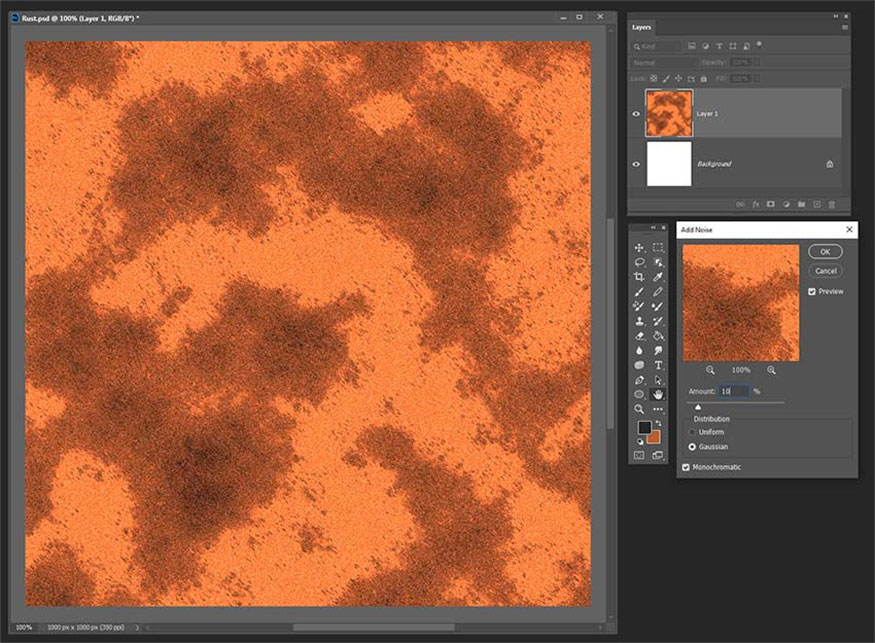Click the foreground color swatch
The height and width of the screenshot is (643, 875).
click(645, 428)
